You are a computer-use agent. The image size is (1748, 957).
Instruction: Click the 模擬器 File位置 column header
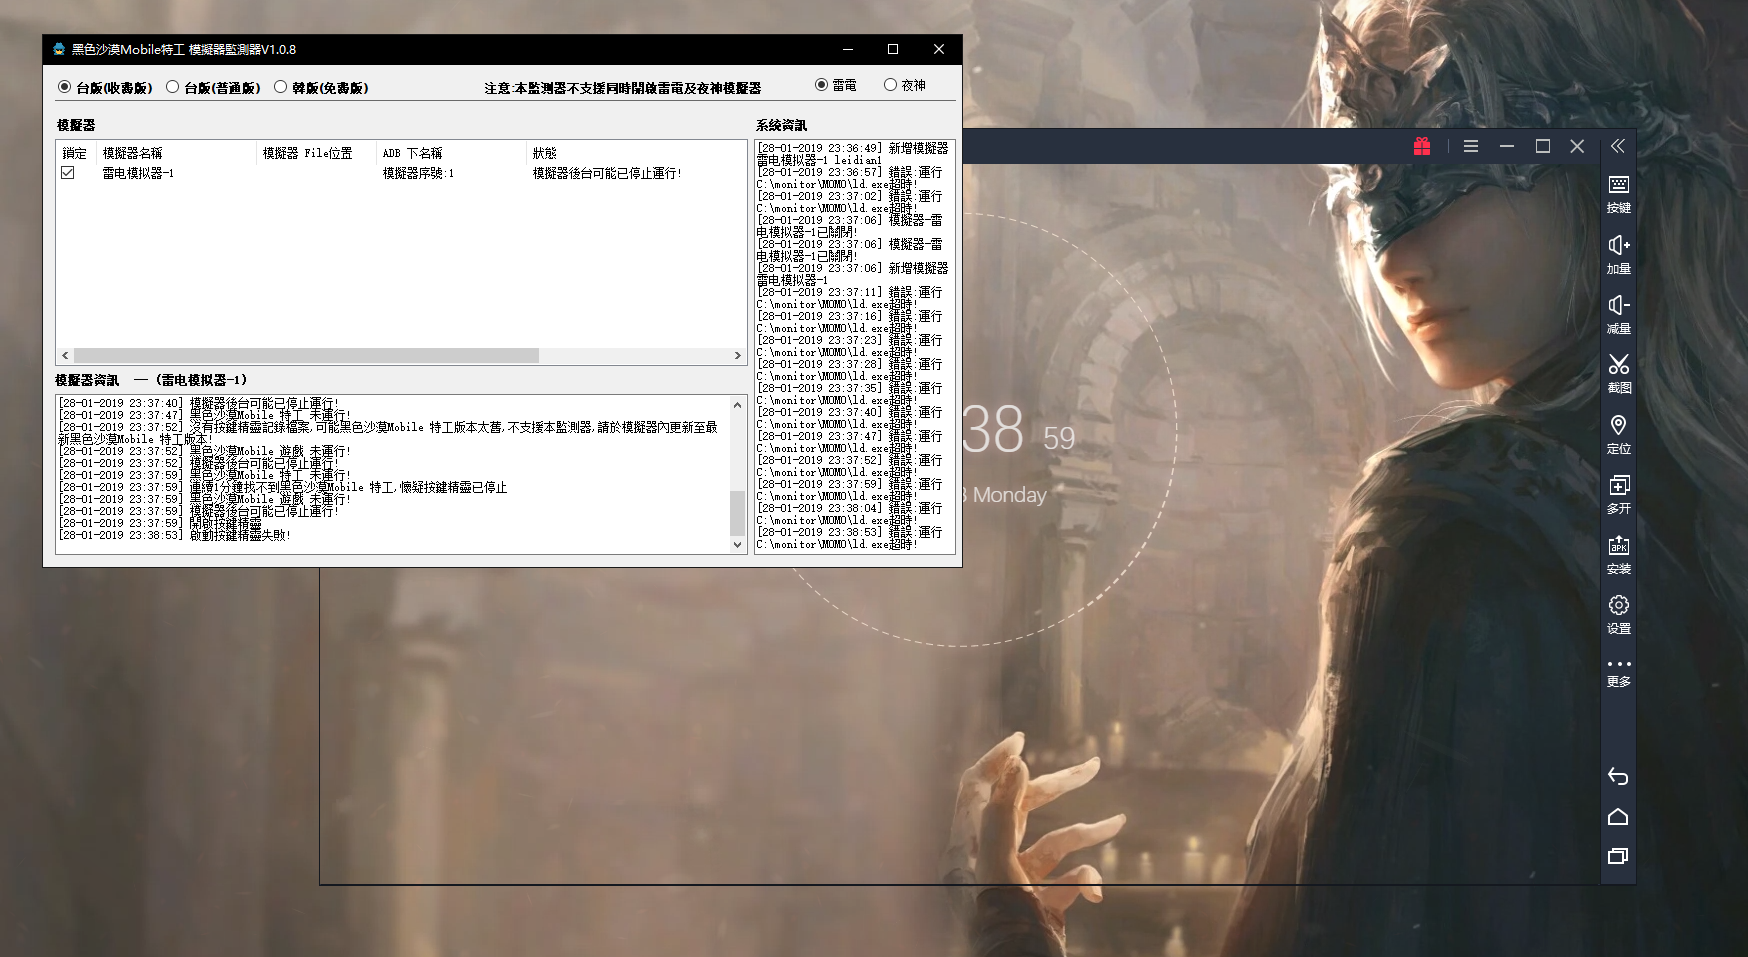point(316,153)
